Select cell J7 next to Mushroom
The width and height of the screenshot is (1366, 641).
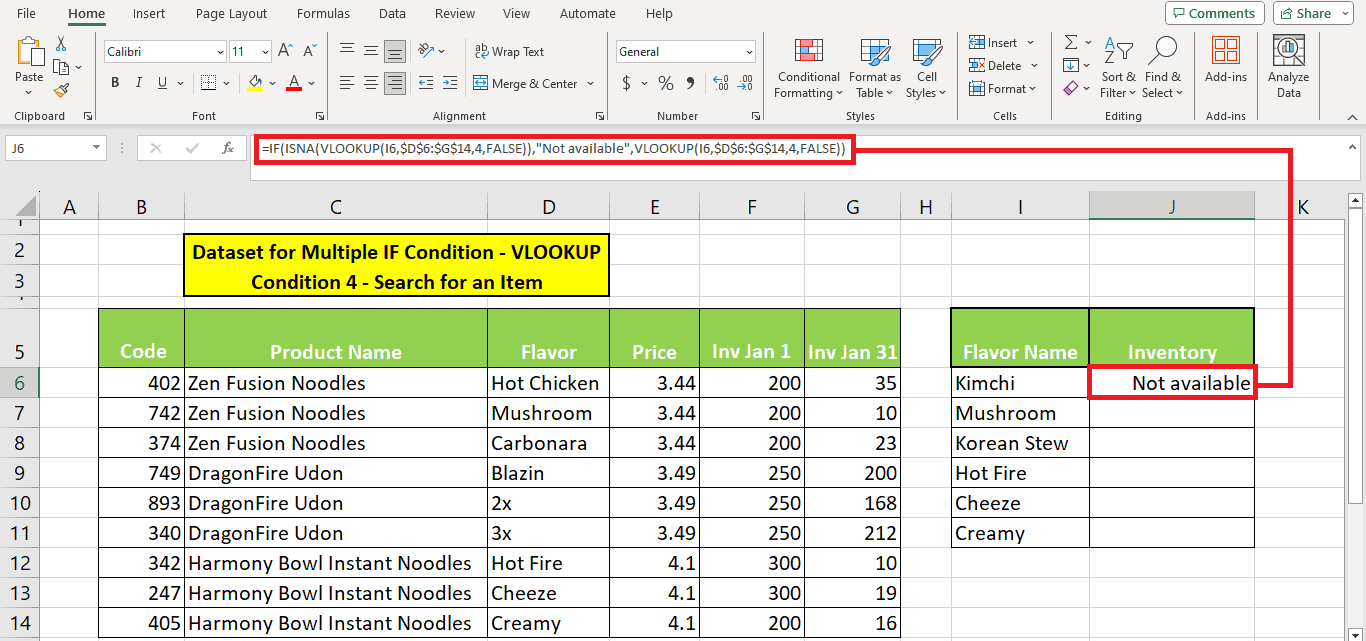1171,412
